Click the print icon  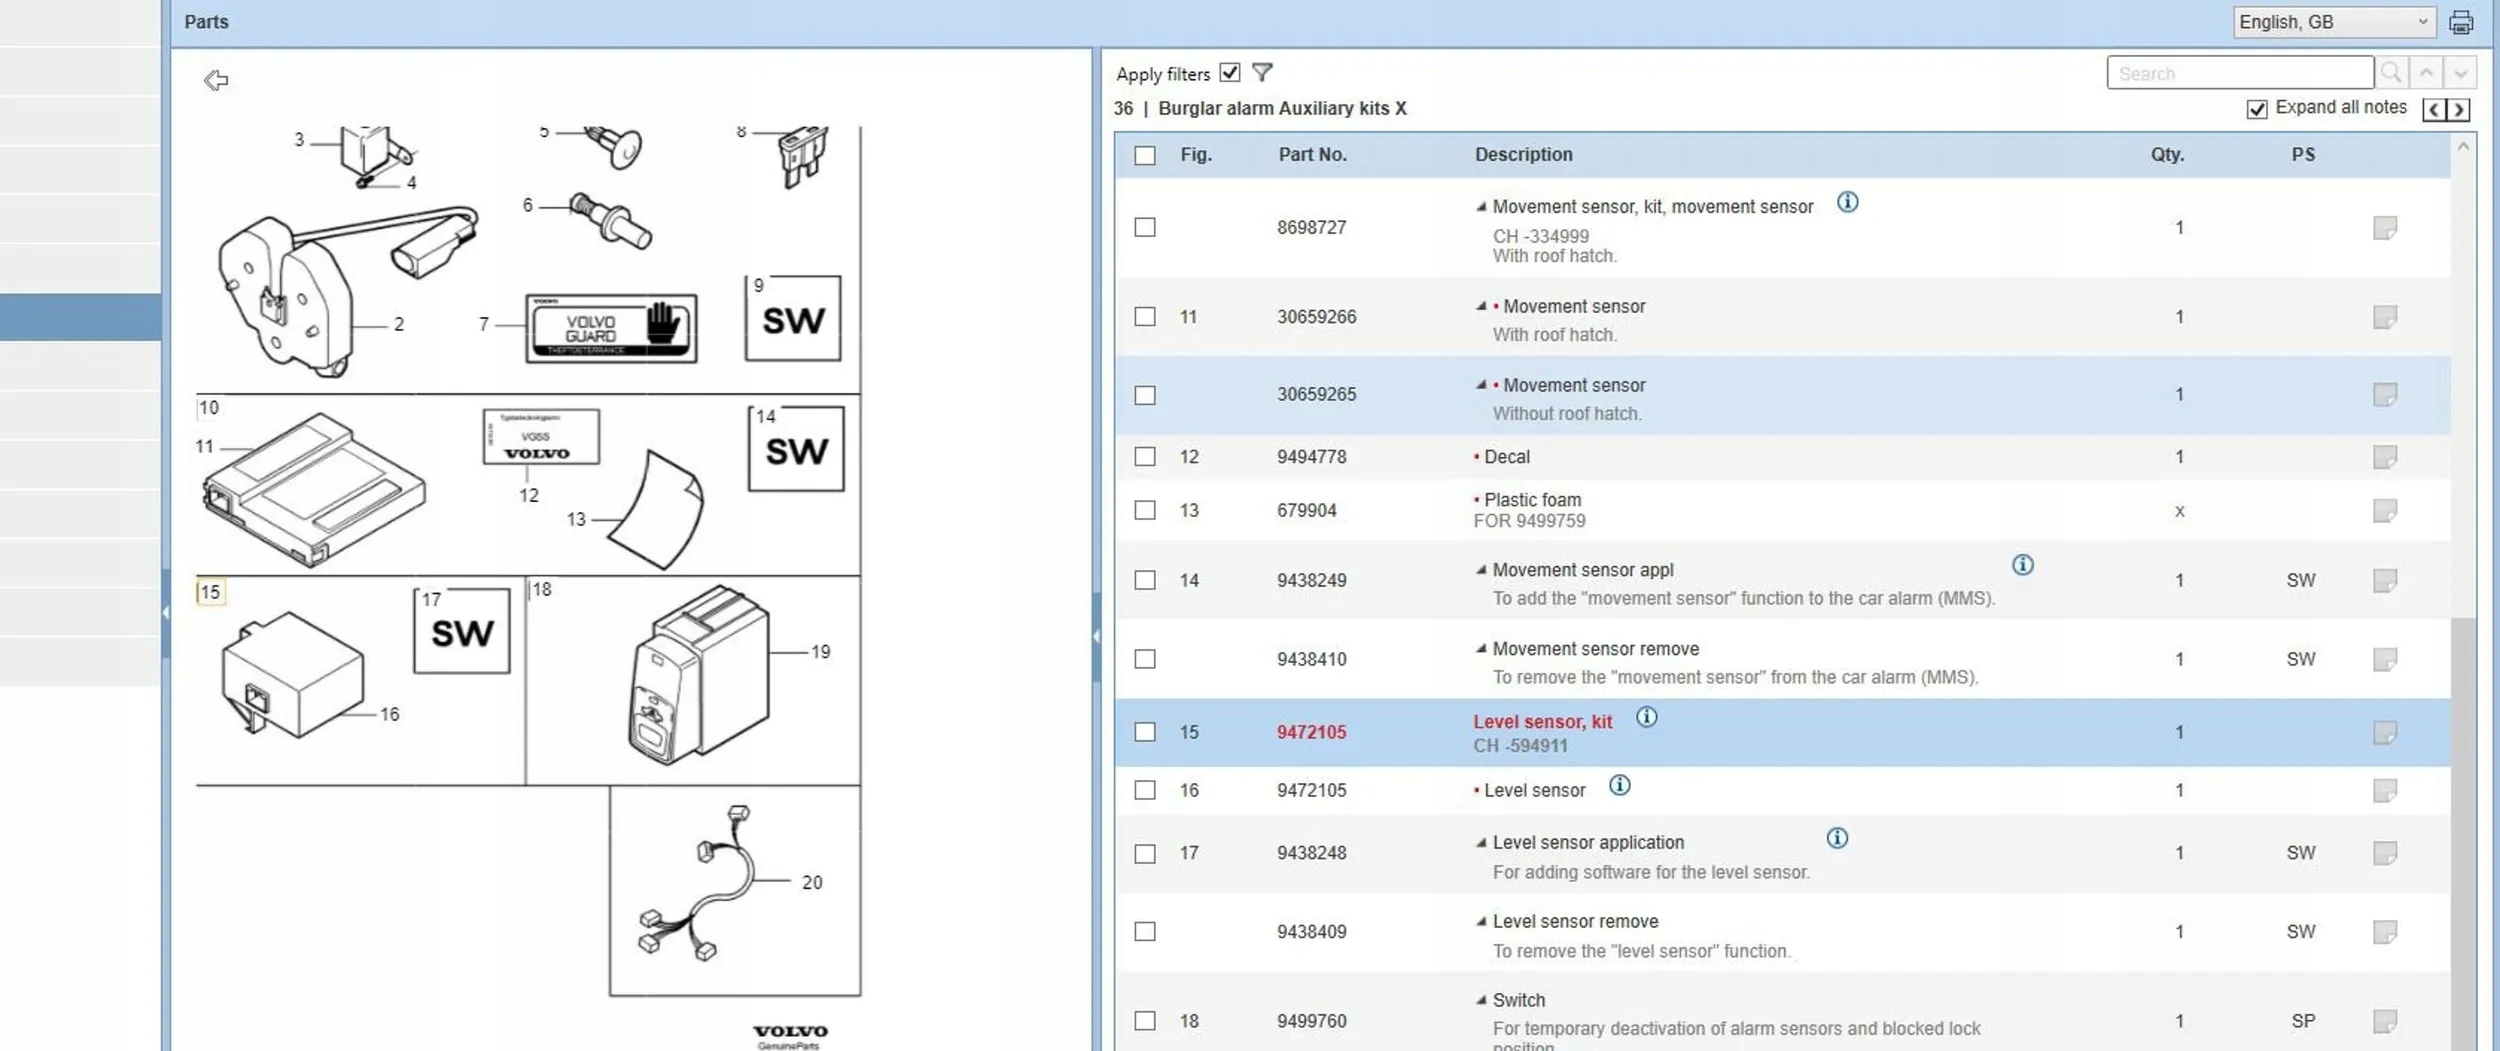point(2461,22)
